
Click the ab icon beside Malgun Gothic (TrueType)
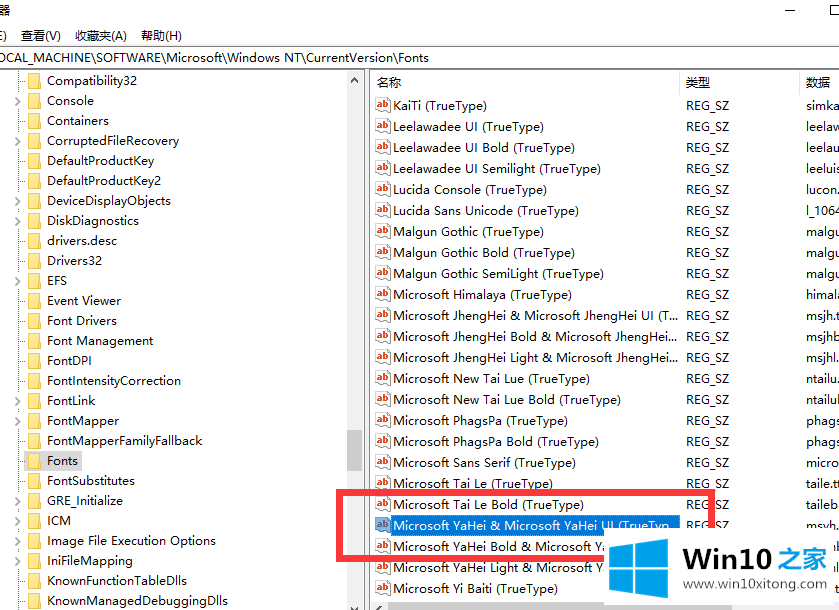[382, 231]
